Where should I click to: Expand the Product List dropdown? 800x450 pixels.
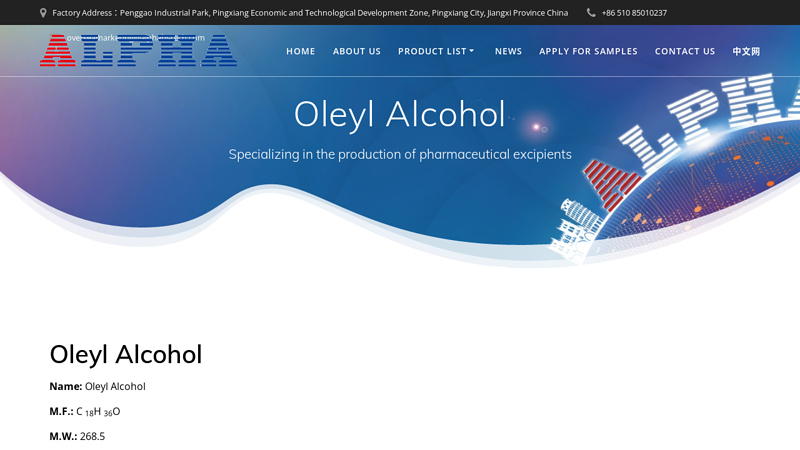[436, 52]
